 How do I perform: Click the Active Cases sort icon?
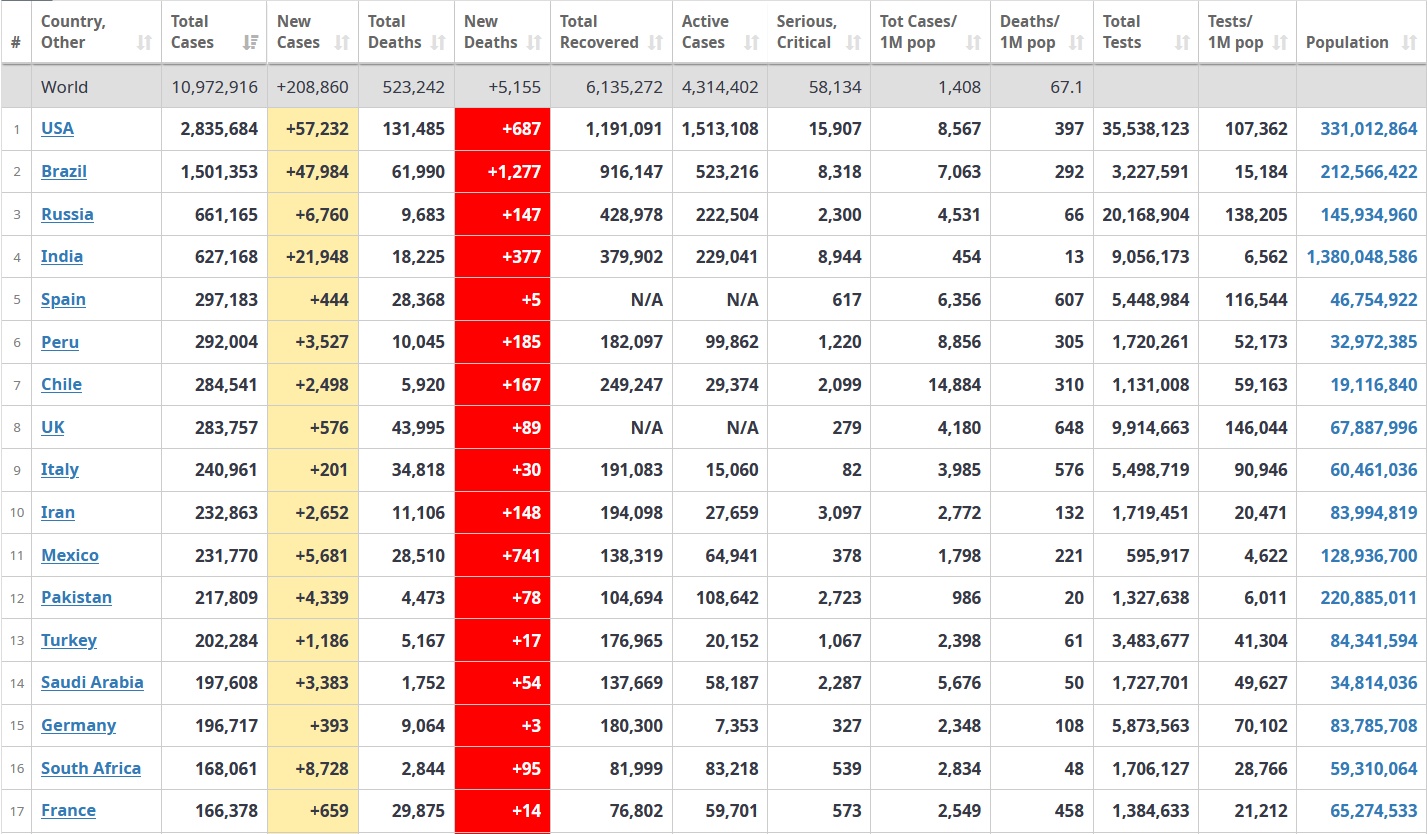(750, 43)
